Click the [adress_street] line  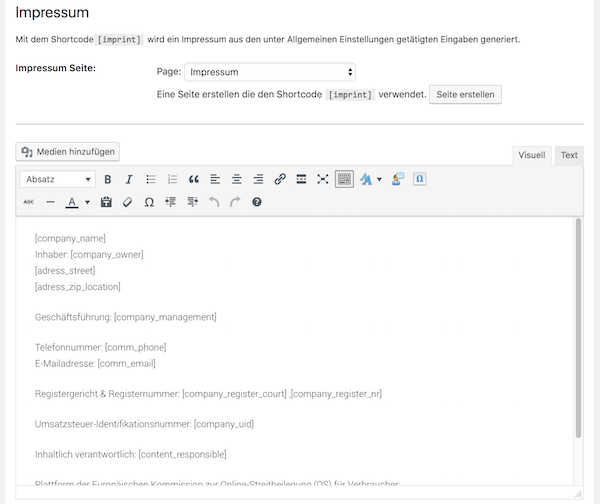point(65,271)
